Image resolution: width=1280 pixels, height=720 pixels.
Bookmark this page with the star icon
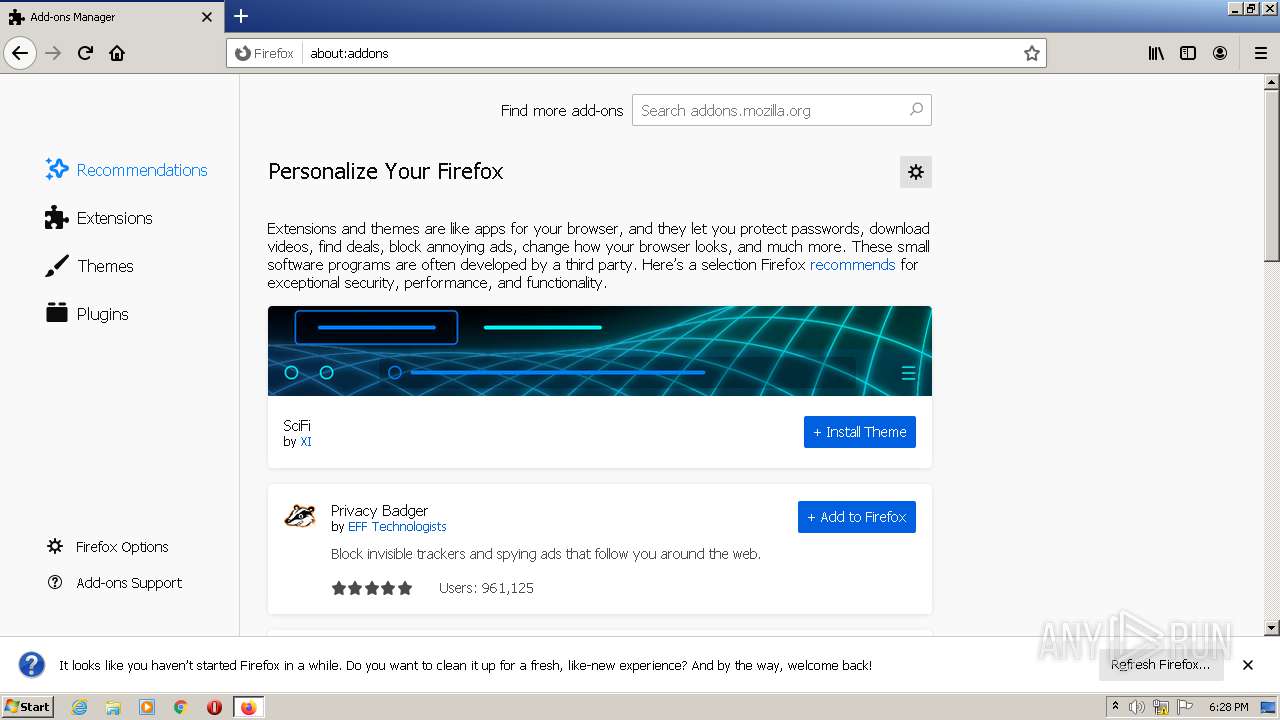[x=1032, y=53]
